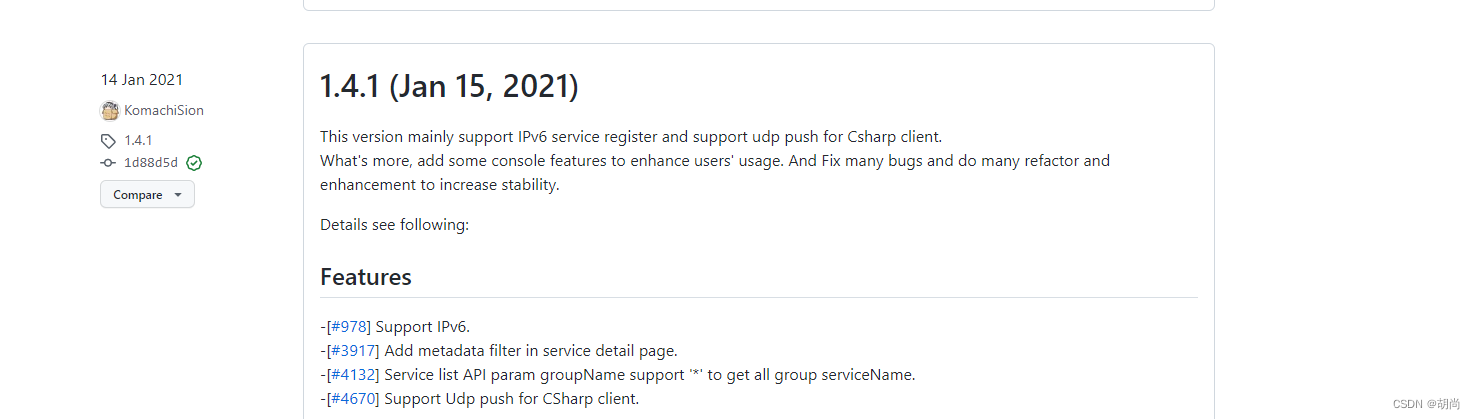Follow the #3917 issue link
The image size is (1475, 419).
coord(353,351)
